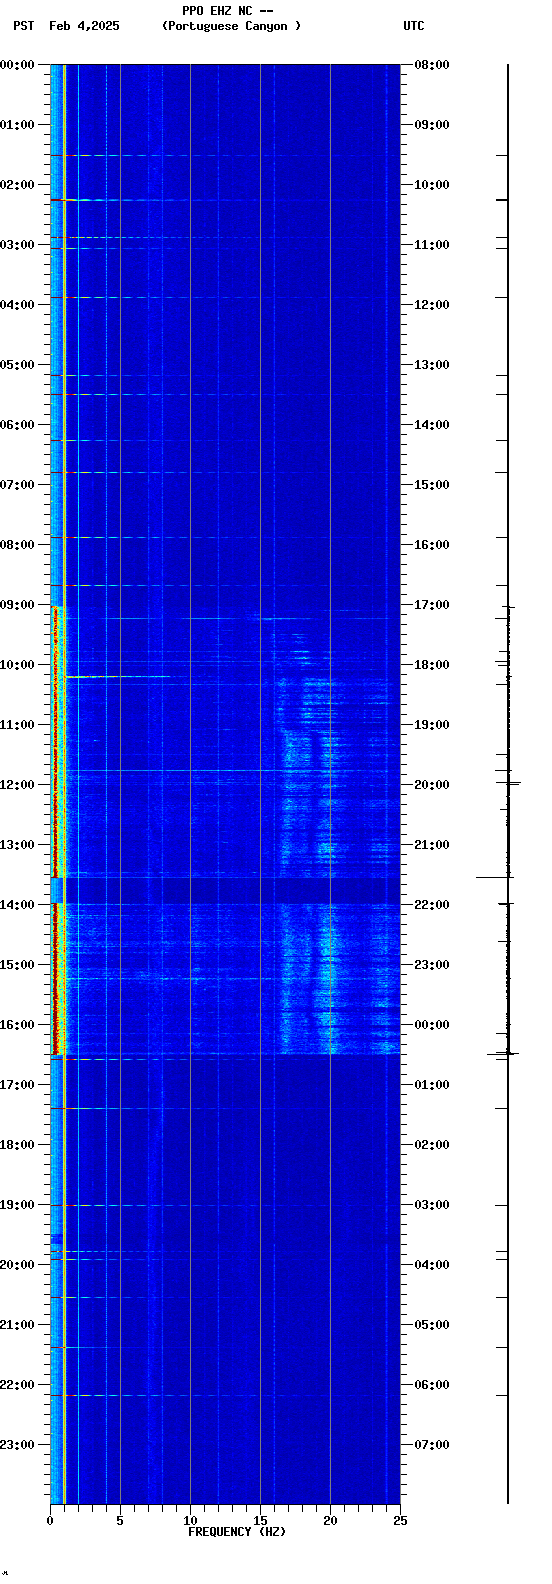Click the 14:00 PST time label

17,905
